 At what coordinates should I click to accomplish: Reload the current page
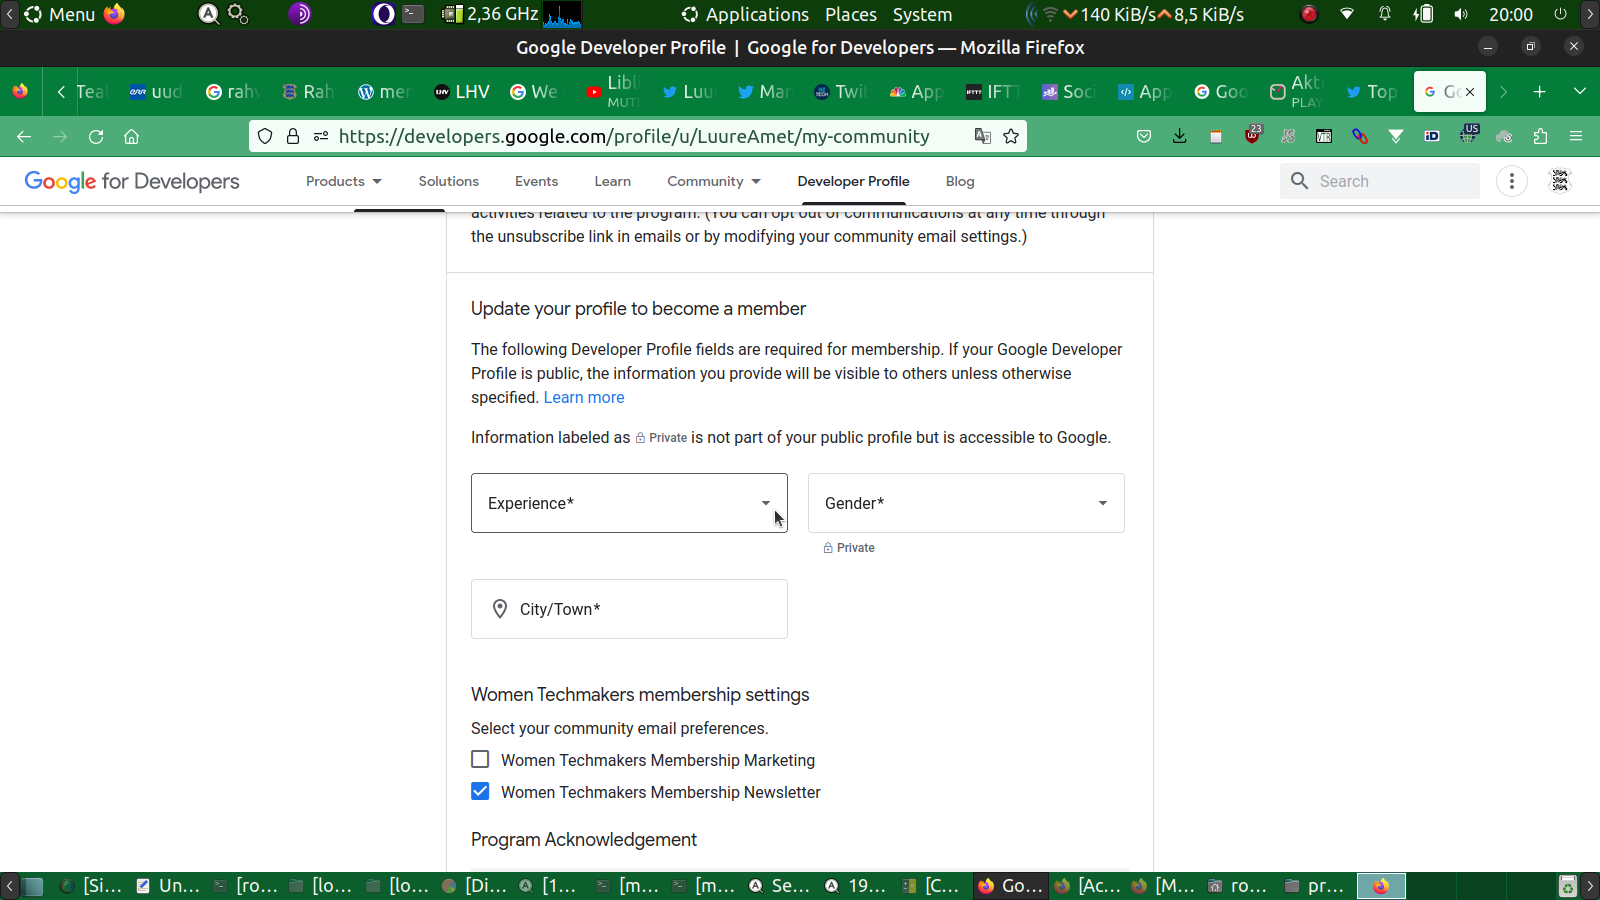(96, 136)
